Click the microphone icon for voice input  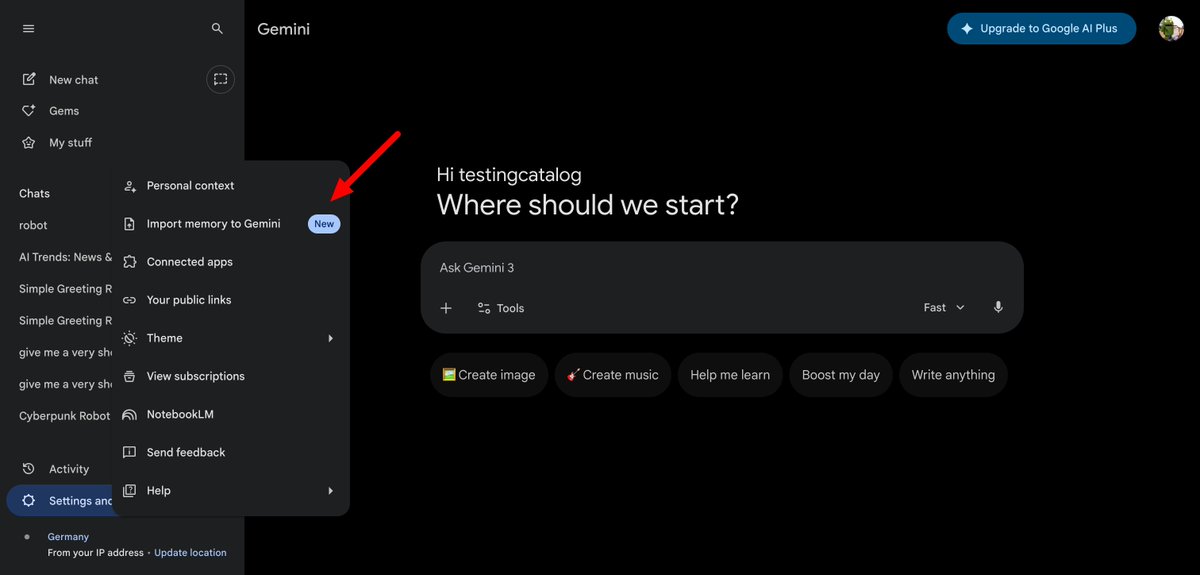tap(998, 308)
